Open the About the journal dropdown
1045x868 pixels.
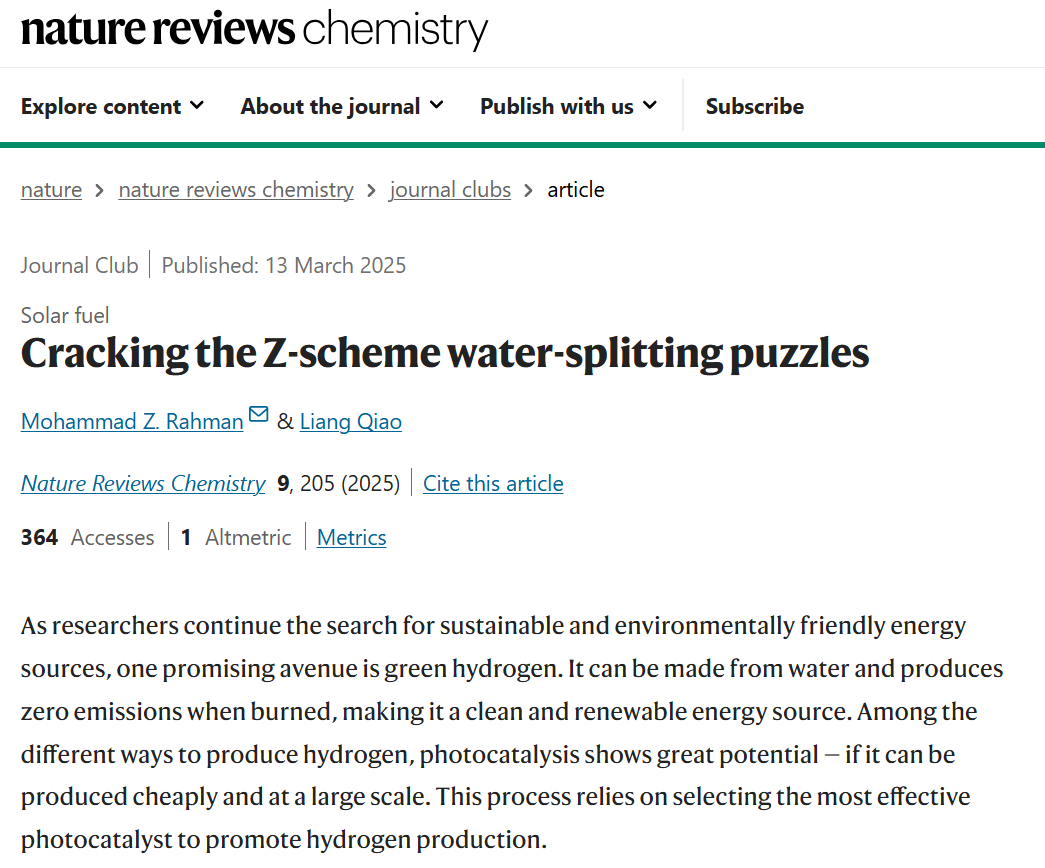pyautogui.click(x=342, y=106)
